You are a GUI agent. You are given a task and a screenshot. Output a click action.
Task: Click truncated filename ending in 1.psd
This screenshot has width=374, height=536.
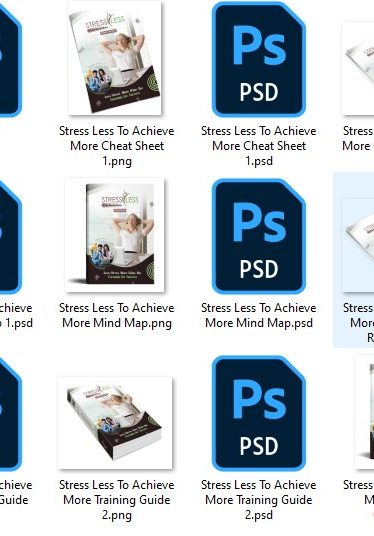pos(16,315)
